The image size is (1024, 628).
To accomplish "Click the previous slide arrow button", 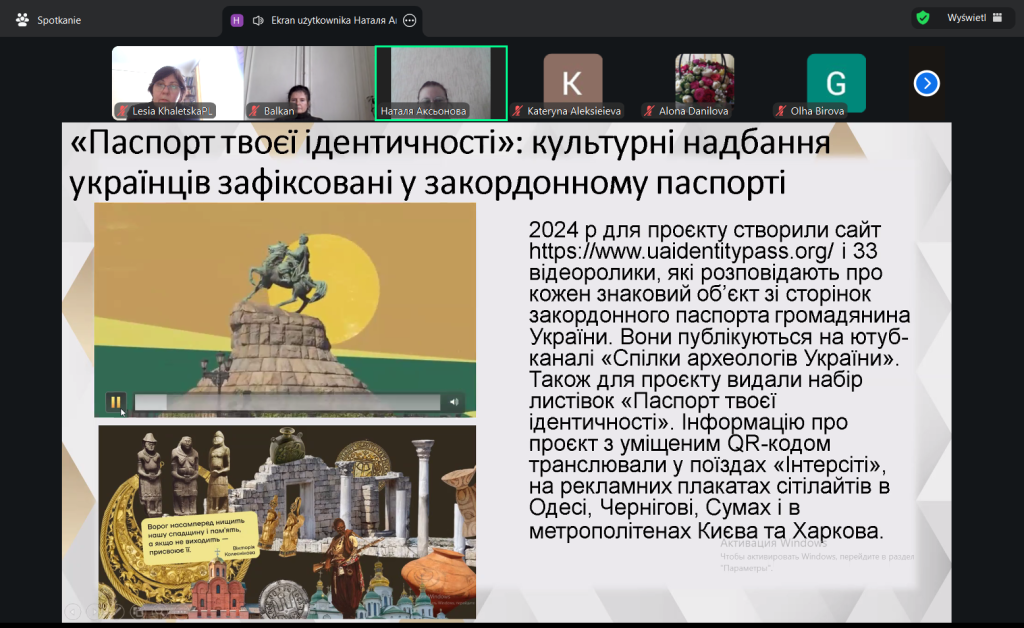I will [72, 609].
